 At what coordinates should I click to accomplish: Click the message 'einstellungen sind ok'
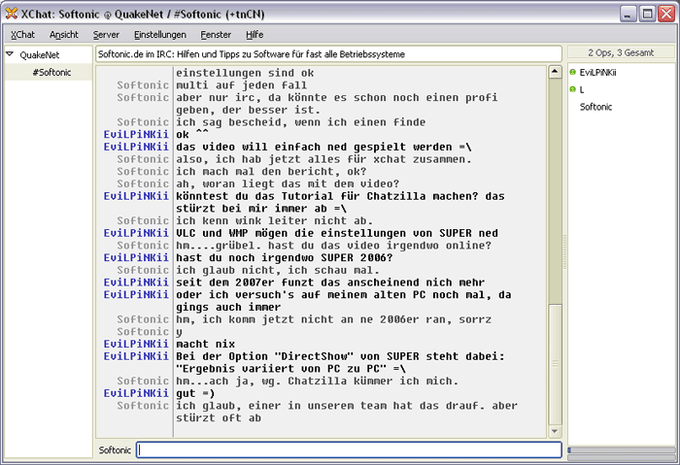[x=245, y=73]
